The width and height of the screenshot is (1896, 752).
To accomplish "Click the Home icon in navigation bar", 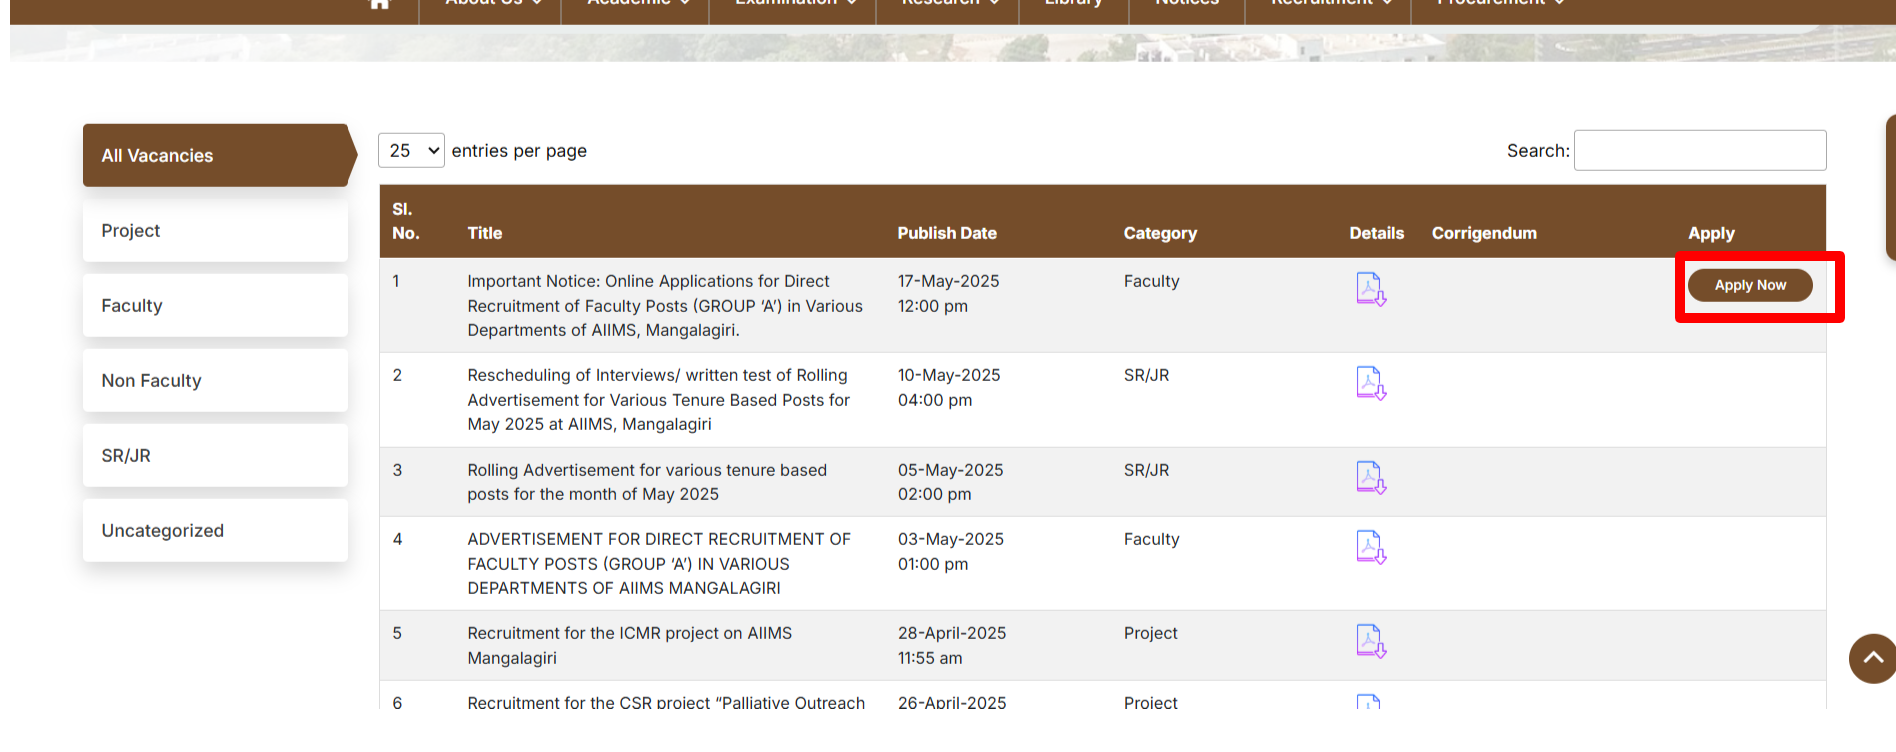I will tap(379, 4).
